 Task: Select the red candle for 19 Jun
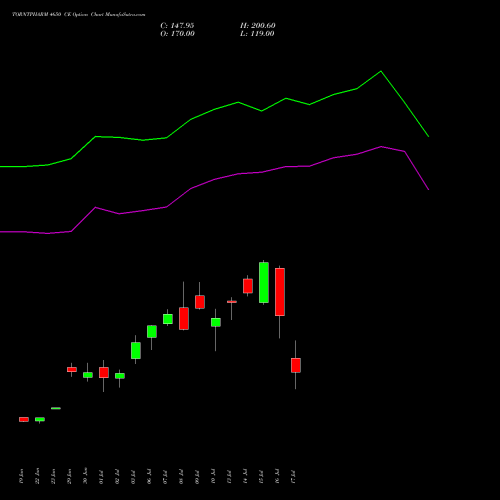[24, 419]
